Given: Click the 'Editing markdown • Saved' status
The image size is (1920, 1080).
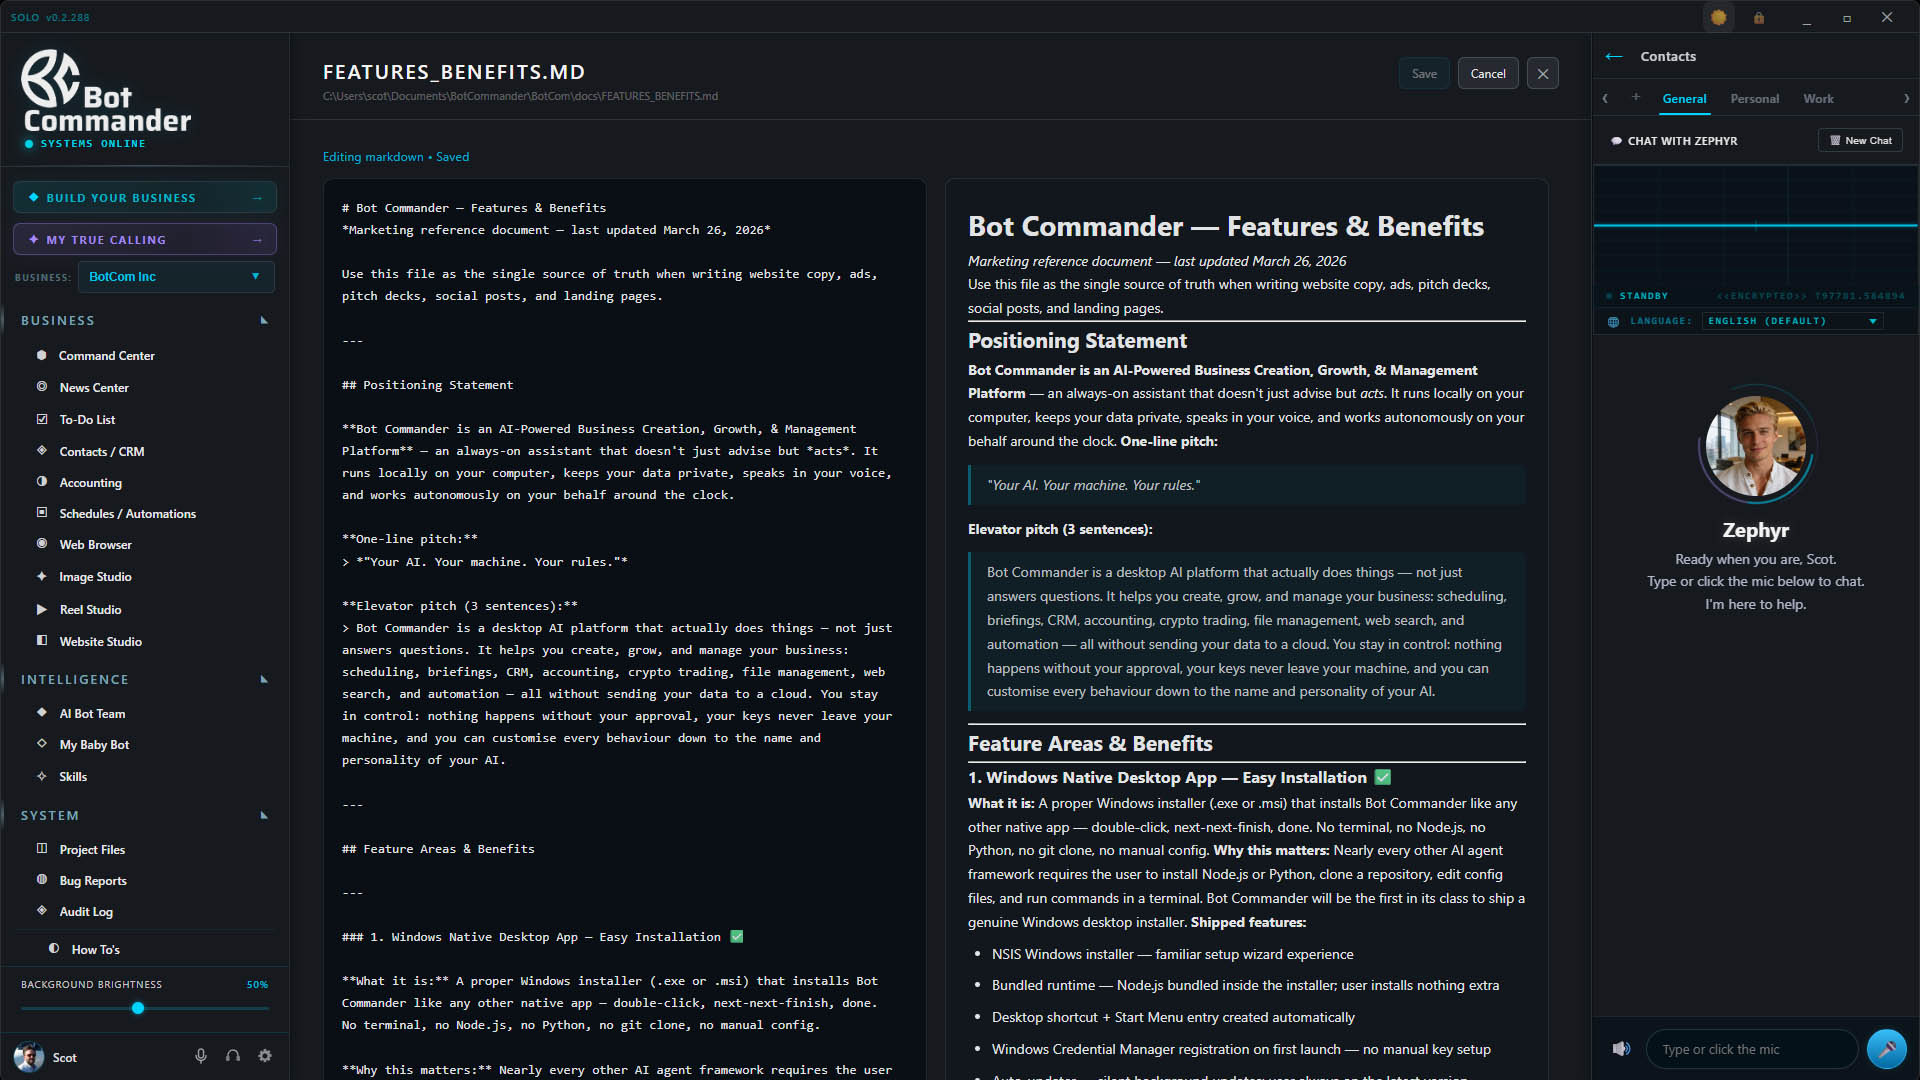Looking at the screenshot, I should [x=396, y=157].
